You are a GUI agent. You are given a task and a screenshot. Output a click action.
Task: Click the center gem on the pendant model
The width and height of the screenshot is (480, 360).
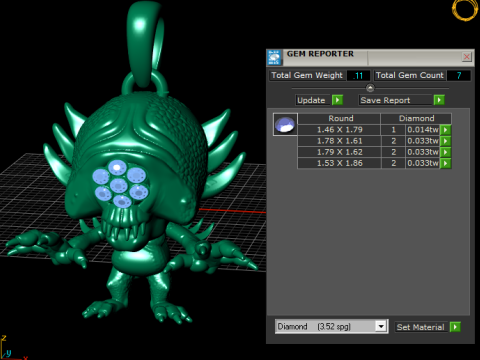119,185
